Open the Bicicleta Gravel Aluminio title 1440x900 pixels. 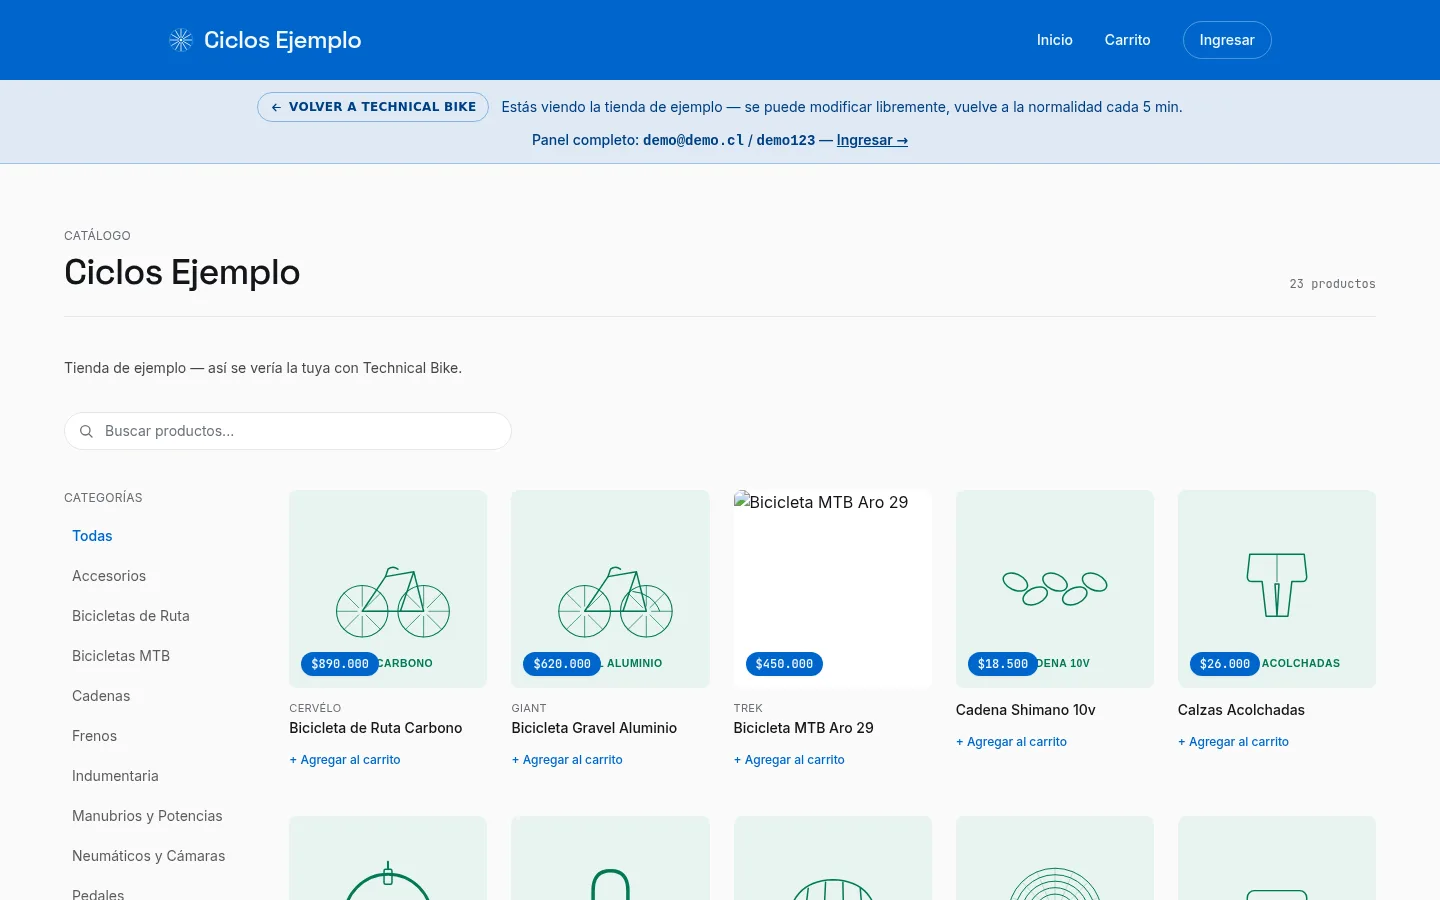[x=594, y=728]
